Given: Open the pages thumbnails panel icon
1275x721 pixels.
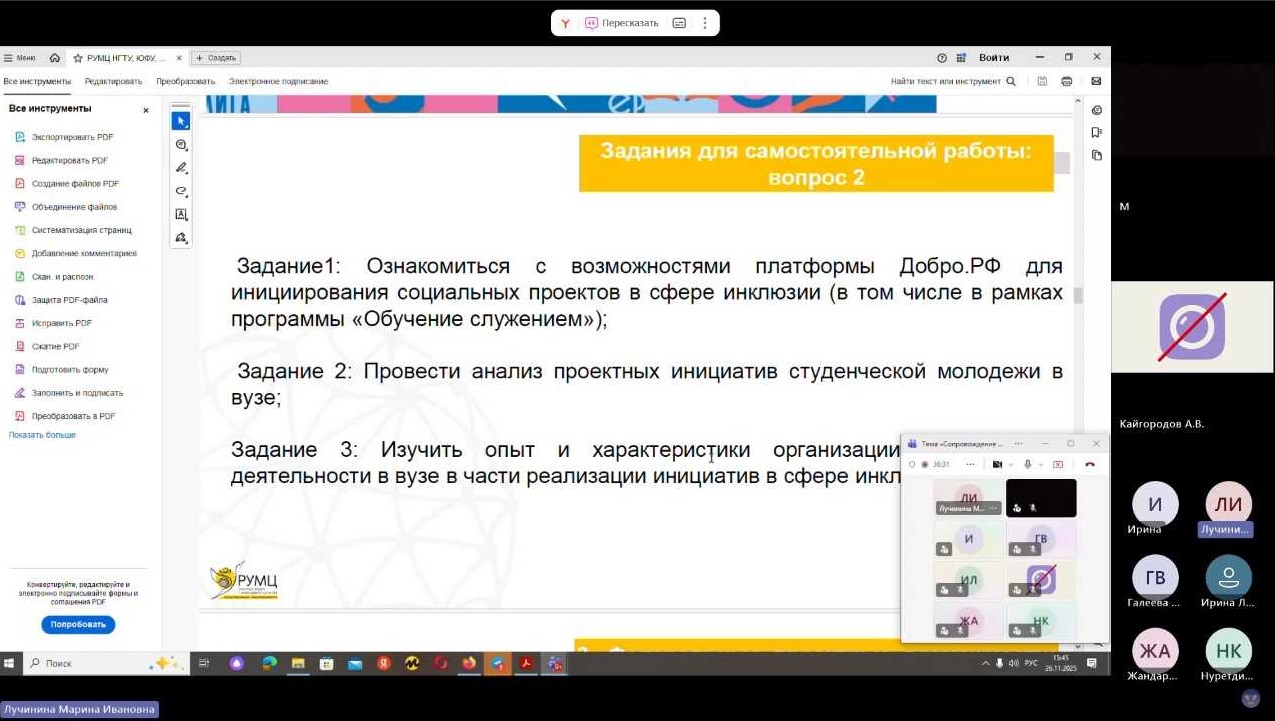Looking at the screenshot, I should (x=1097, y=155).
